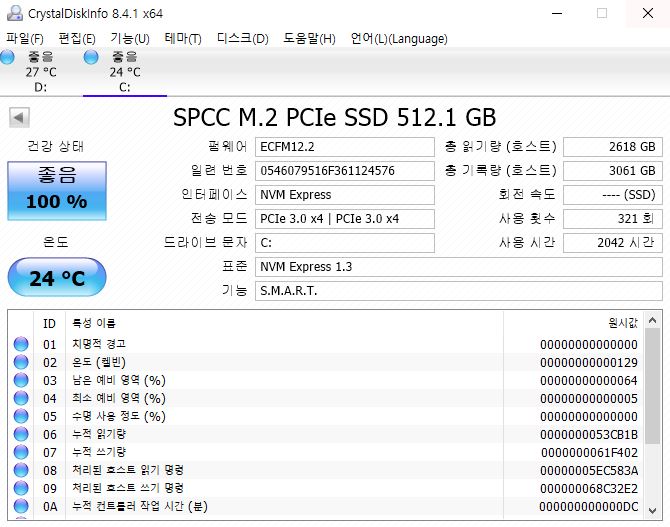Screen dimensions: 670x527
Task: Click the attribute list scroll up arrow
Action: click(x=652, y=320)
